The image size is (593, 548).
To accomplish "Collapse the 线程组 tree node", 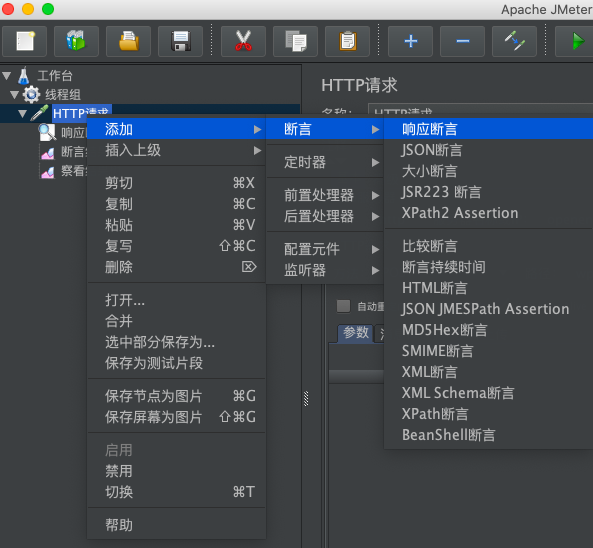I will (14, 95).
